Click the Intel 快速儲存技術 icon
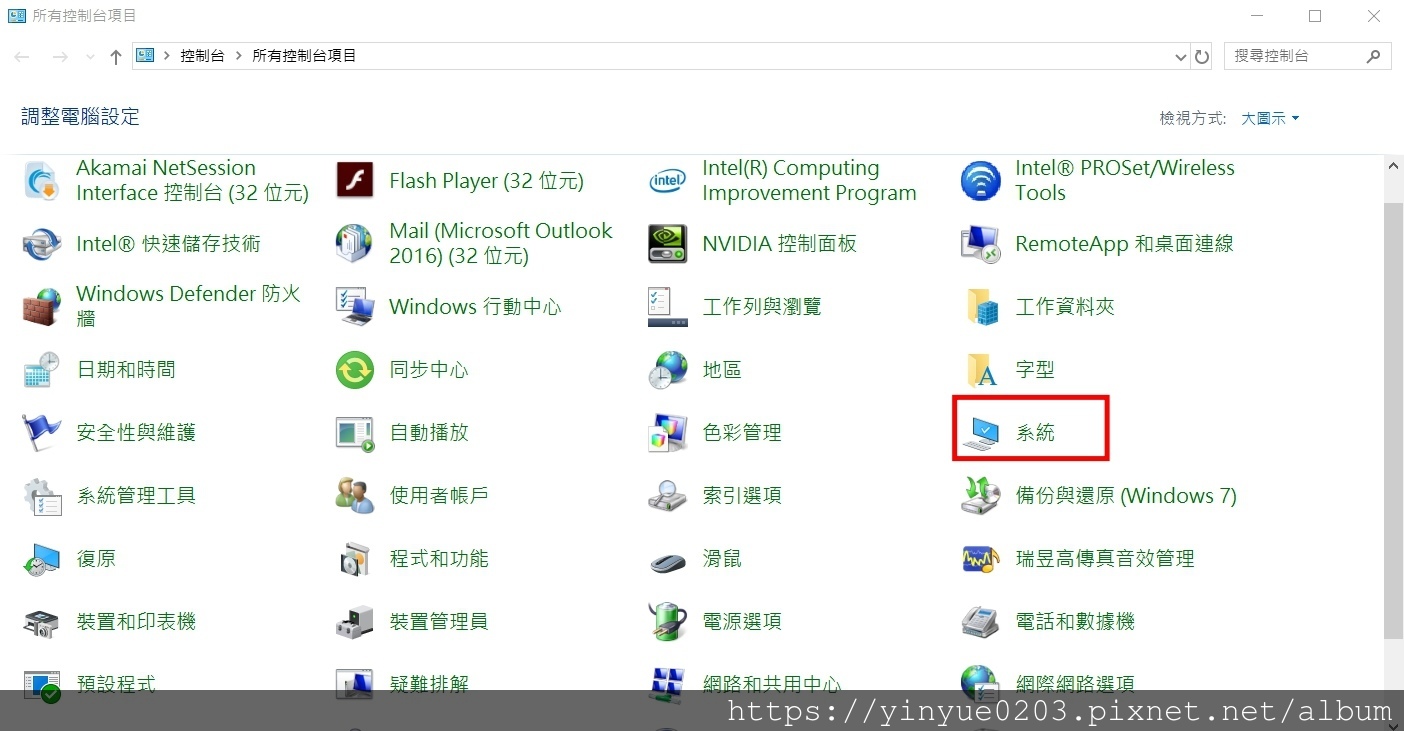 point(42,244)
